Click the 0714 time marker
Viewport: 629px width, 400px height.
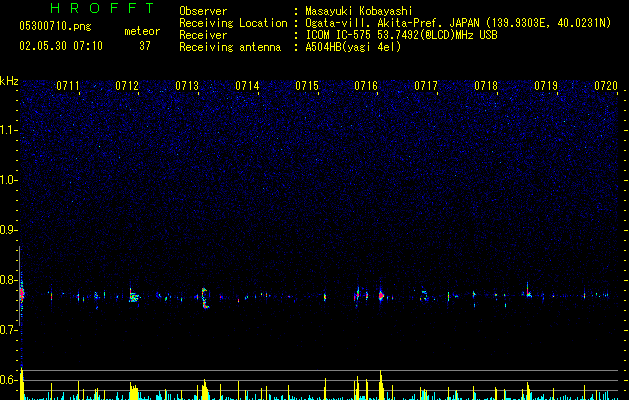coord(247,86)
